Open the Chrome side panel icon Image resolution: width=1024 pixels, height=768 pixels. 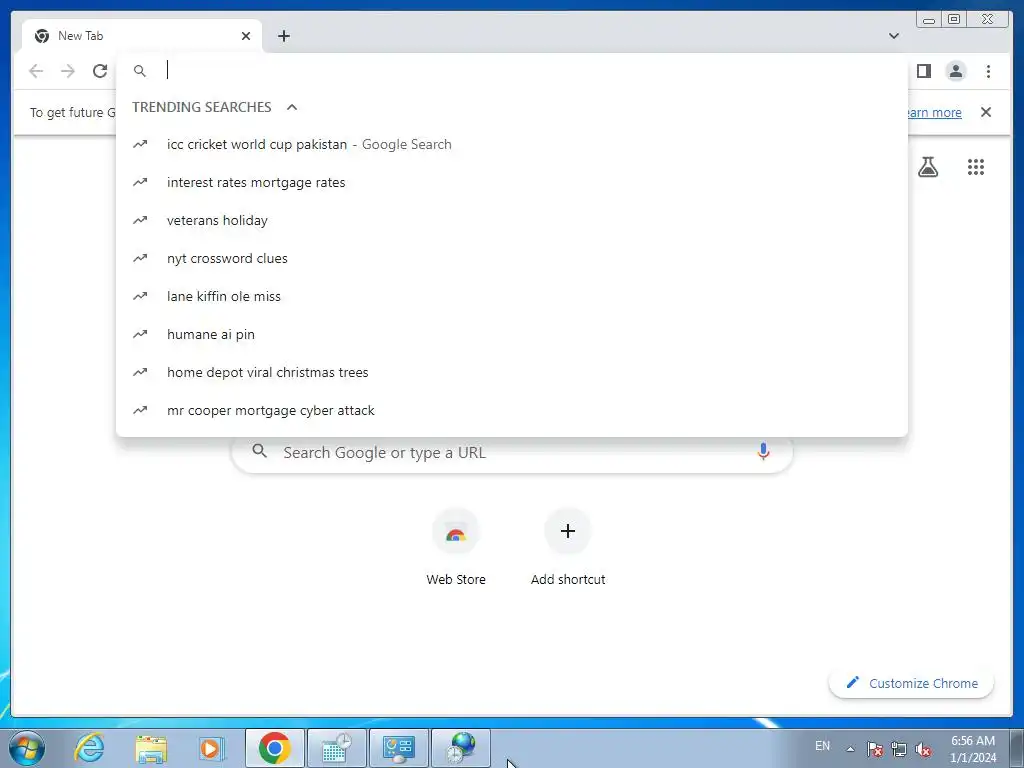pyautogui.click(x=923, y=71)
